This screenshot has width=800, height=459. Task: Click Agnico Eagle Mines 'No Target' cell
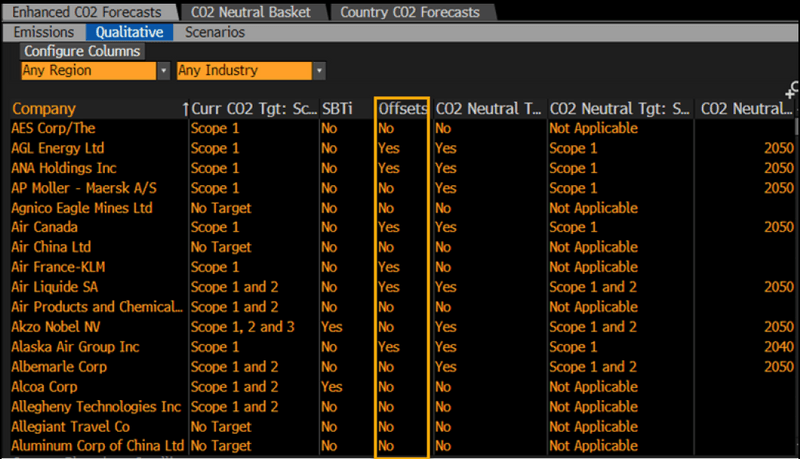click(221, 208)
